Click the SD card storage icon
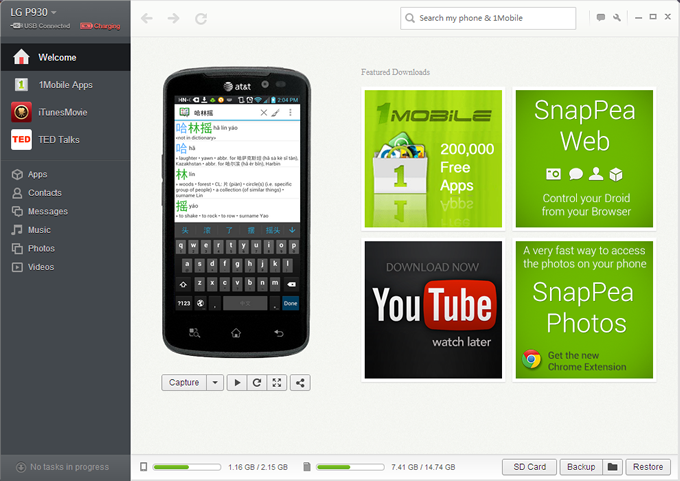Screen dimensions: 680x481 pos(307,467)
